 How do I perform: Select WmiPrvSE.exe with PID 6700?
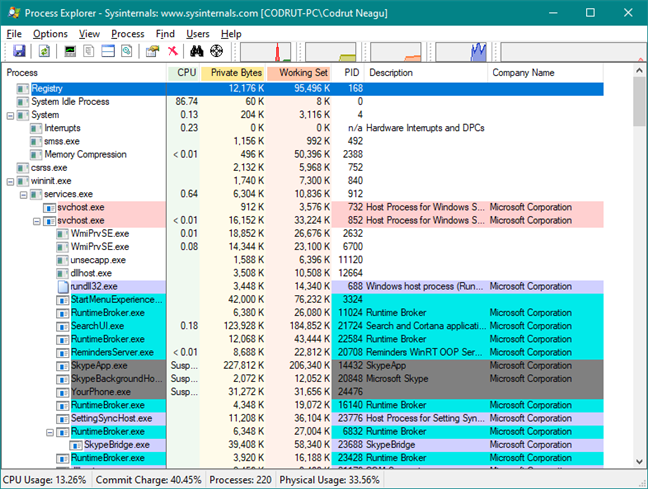[303, 247]
